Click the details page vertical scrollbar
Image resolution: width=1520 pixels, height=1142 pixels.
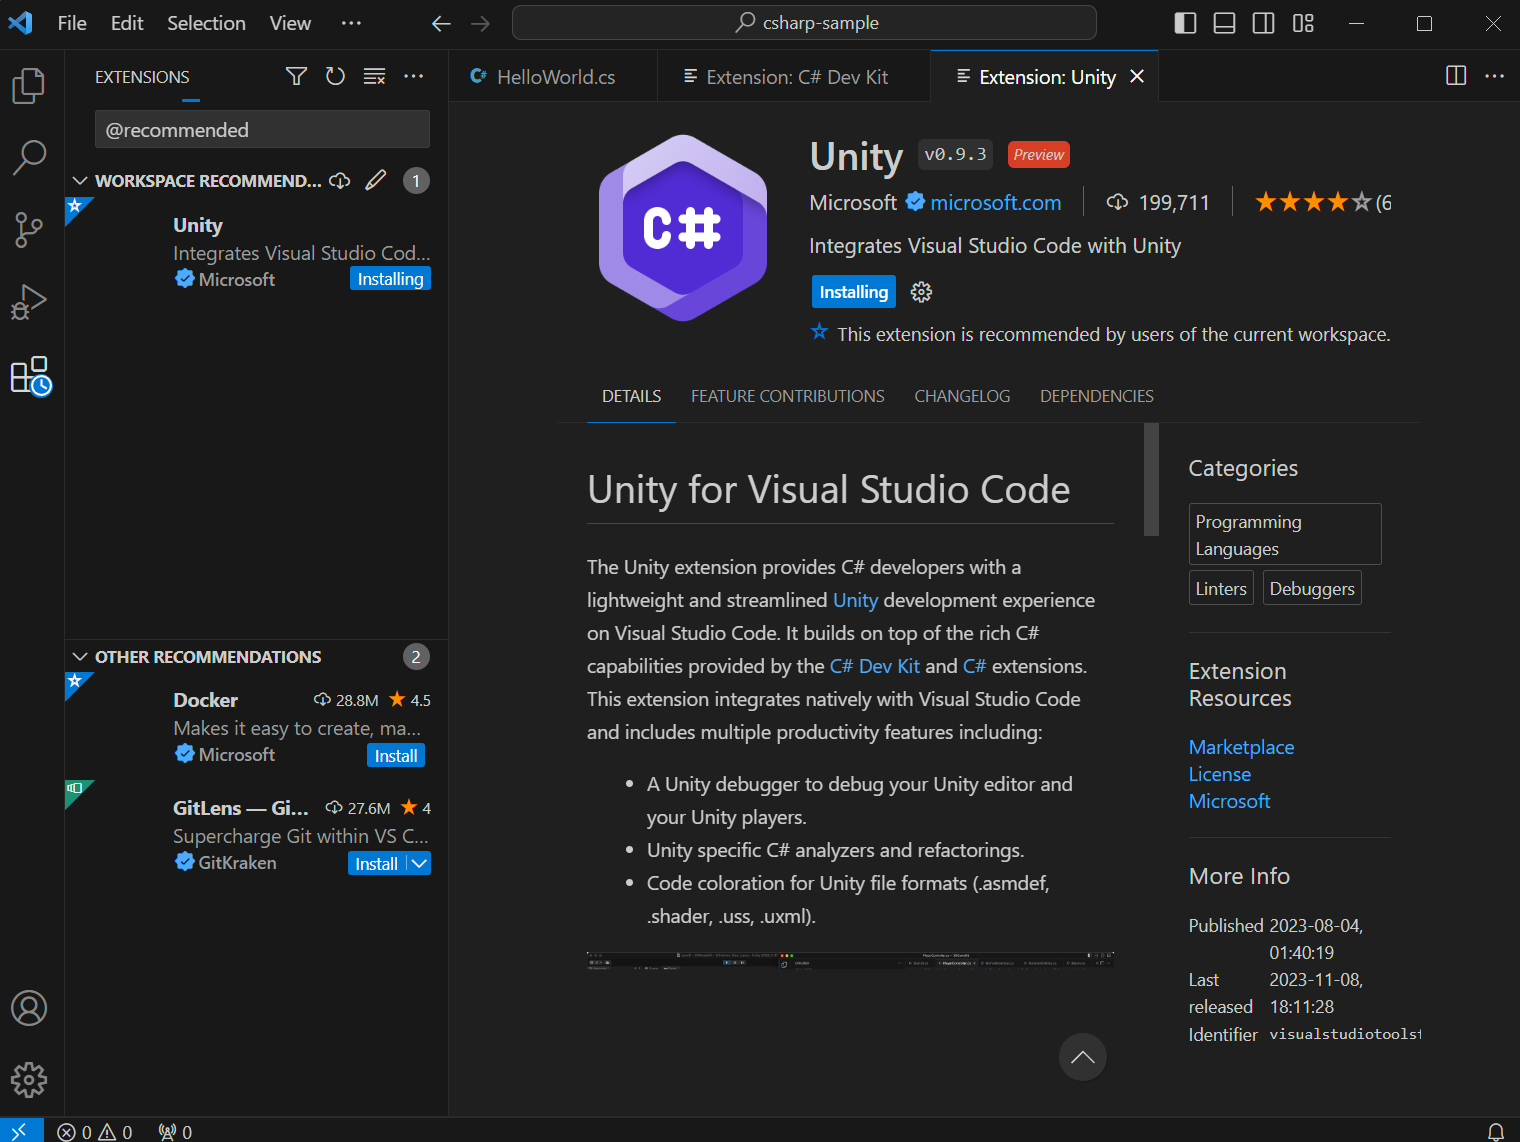tap(1151, 480)
